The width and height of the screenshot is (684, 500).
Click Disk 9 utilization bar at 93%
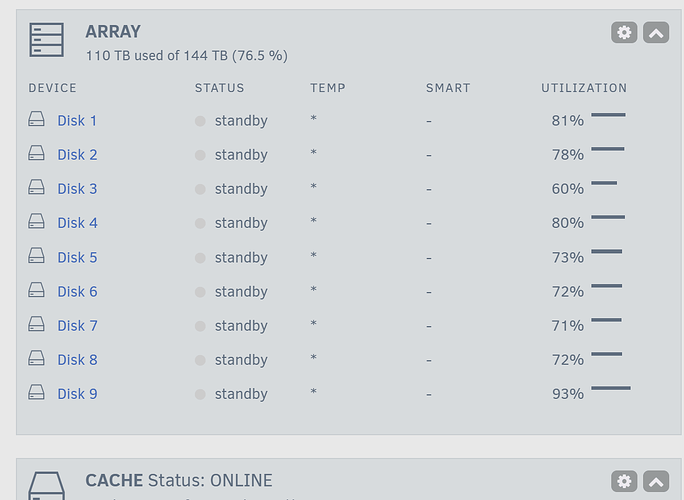(x=611, y=388)
